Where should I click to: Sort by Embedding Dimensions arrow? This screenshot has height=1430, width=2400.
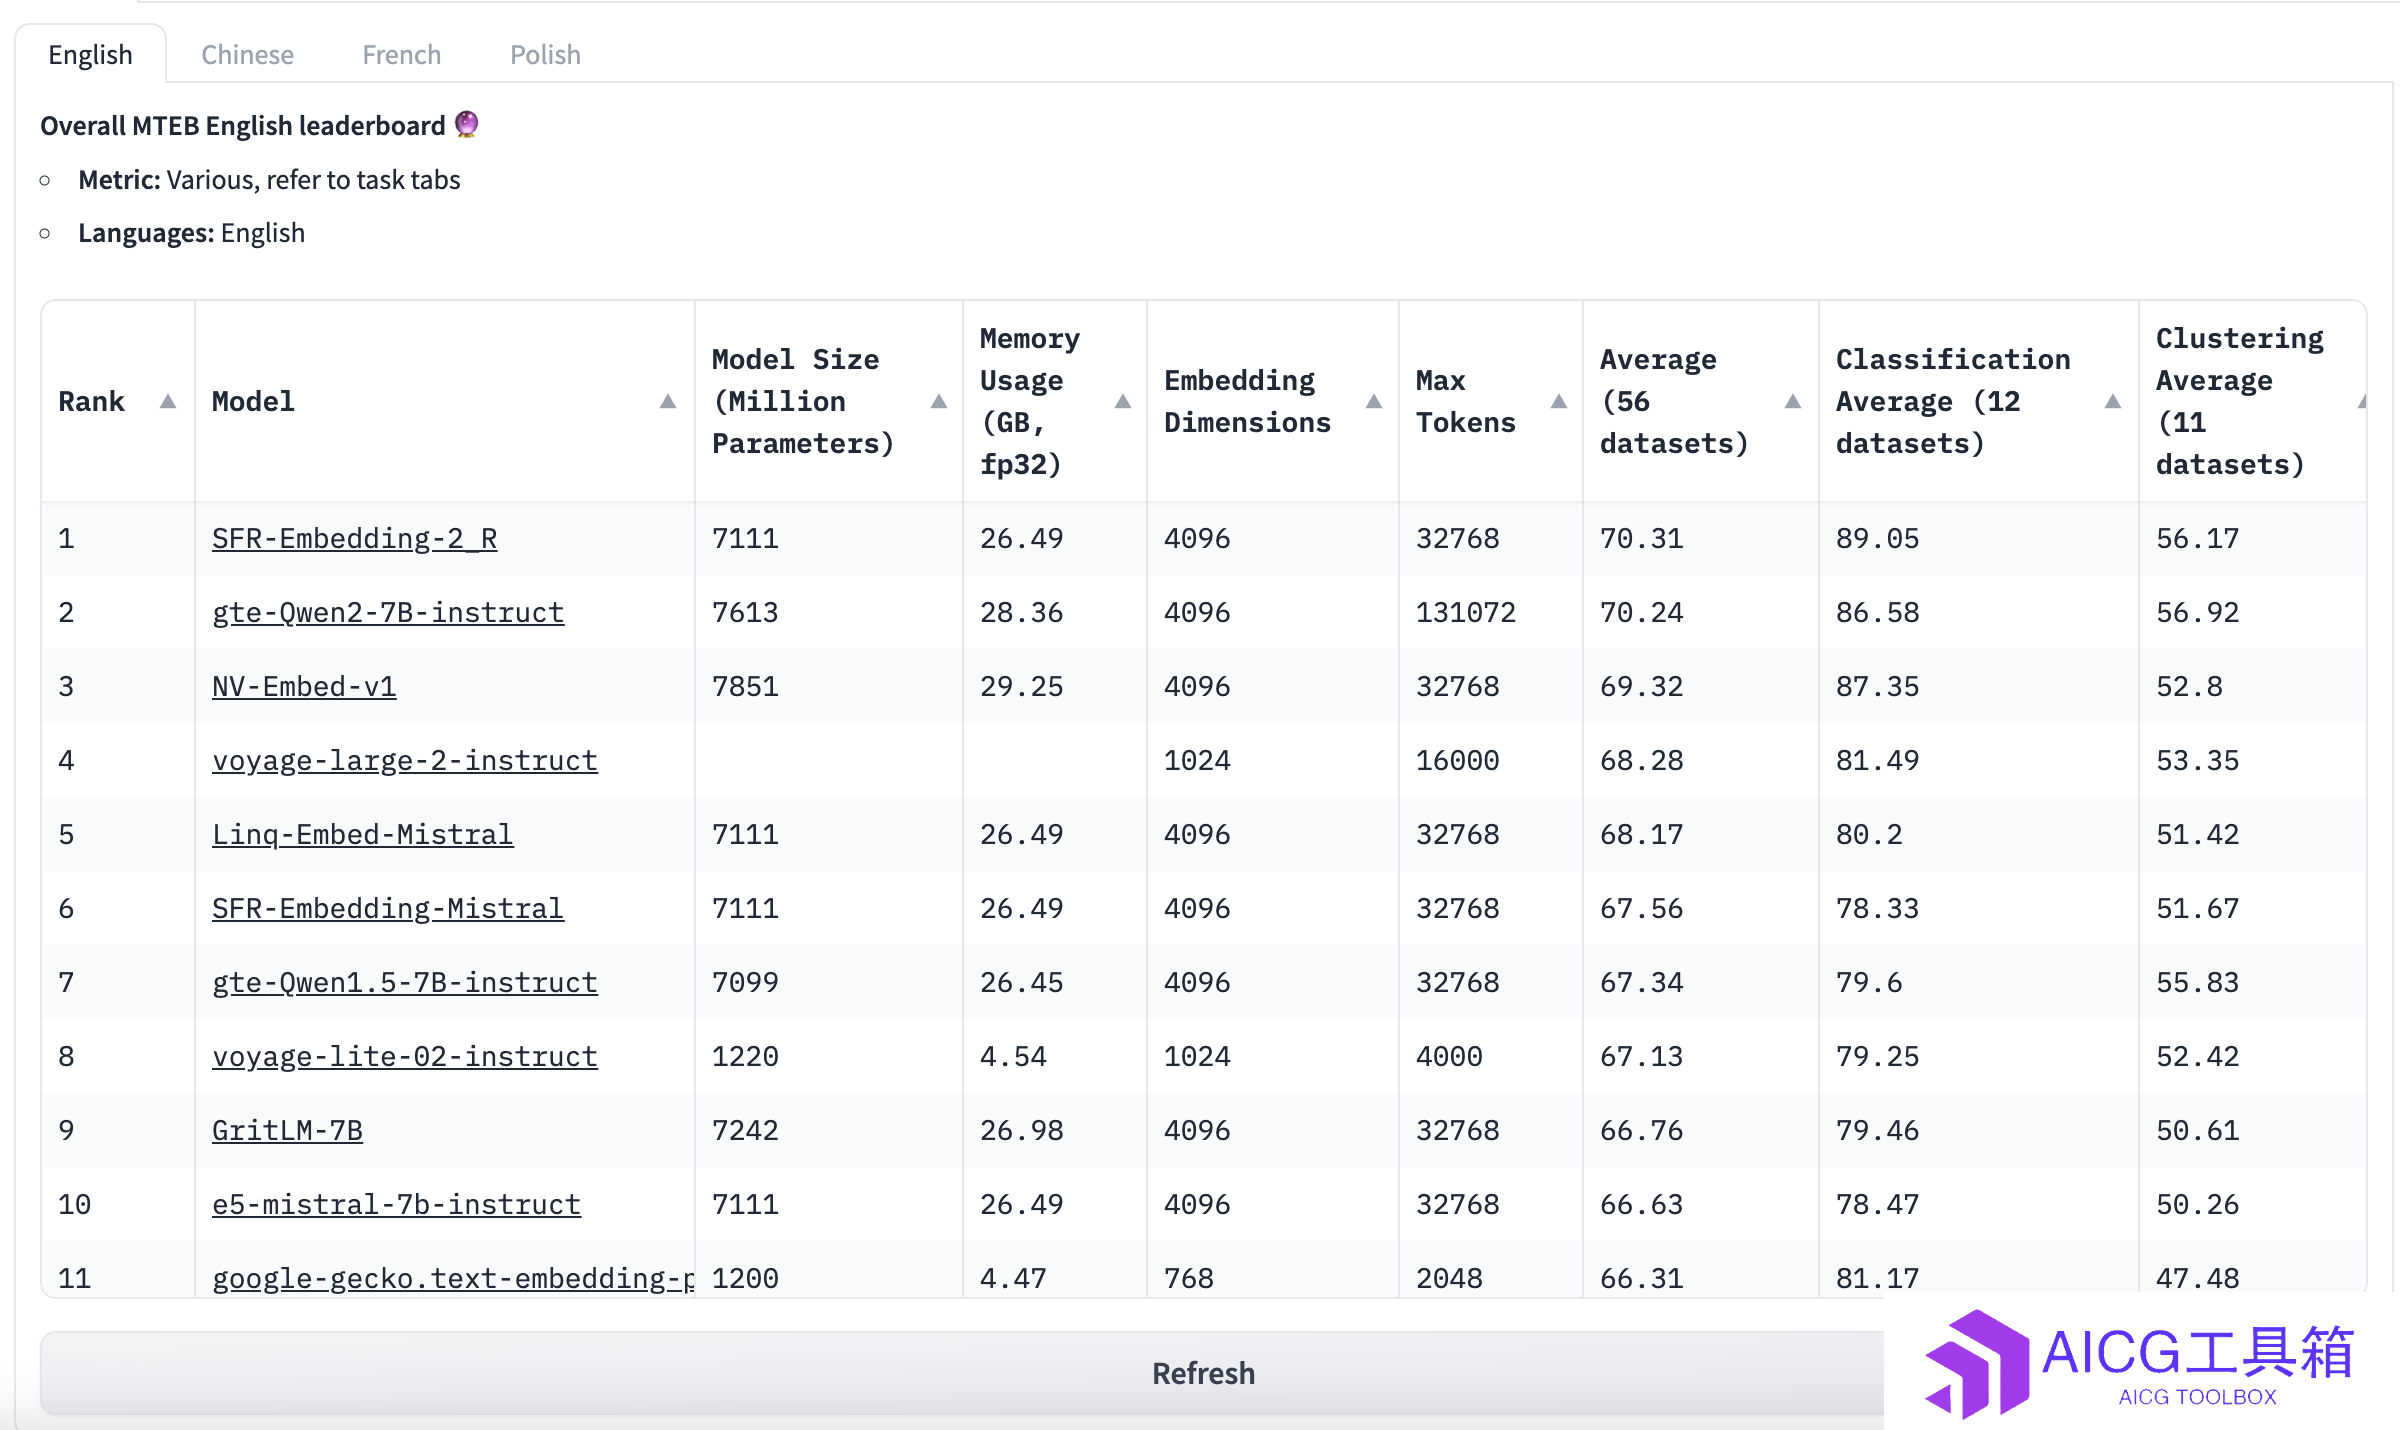point(1374,401)
